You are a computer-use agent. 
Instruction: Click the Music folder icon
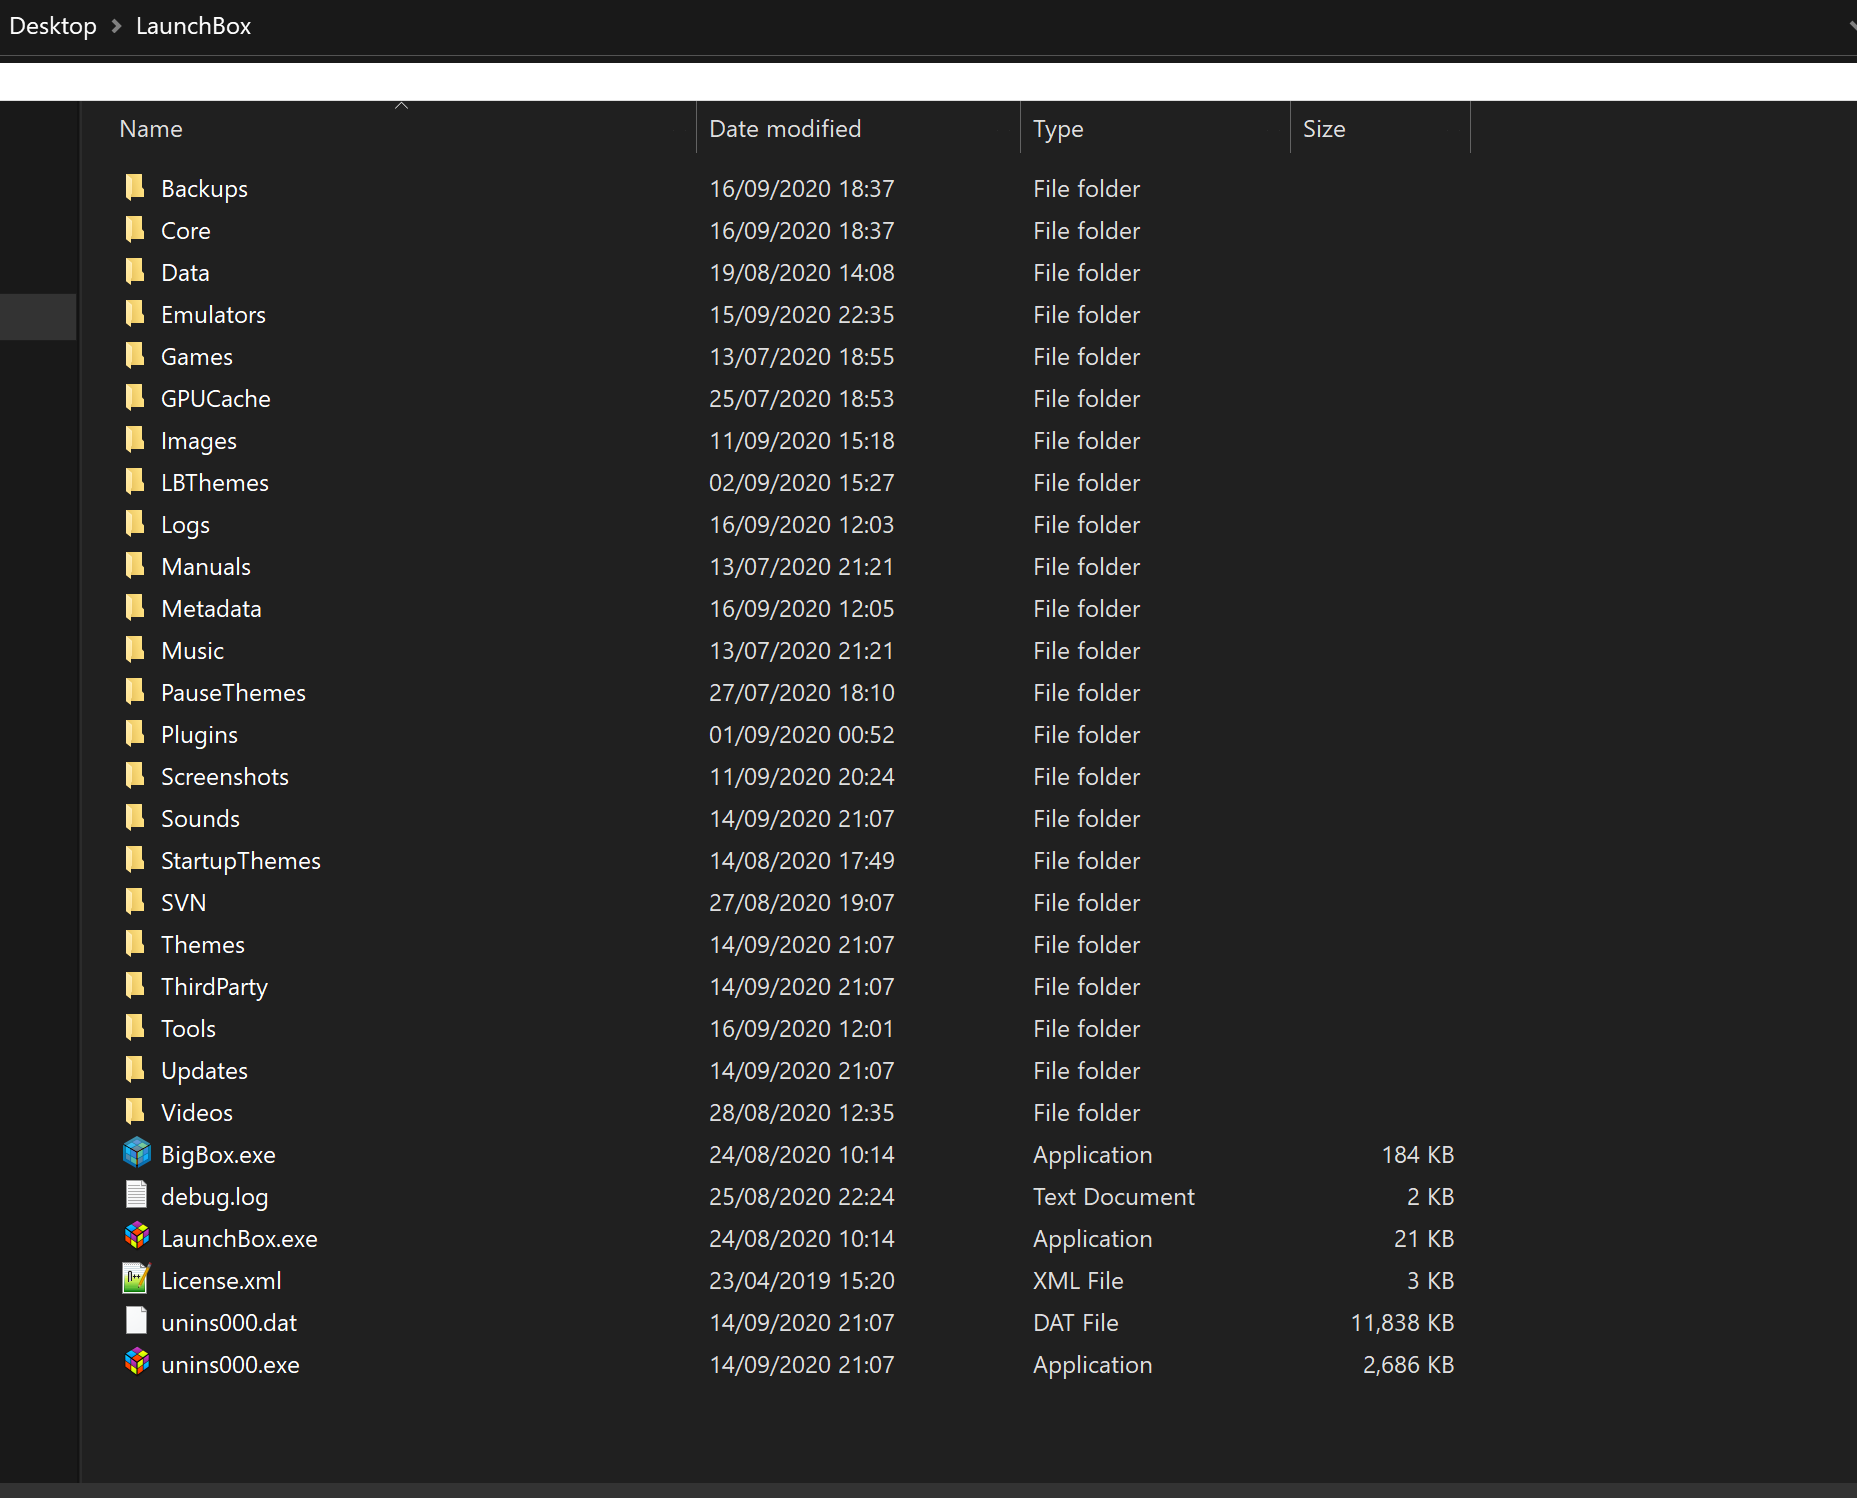[135, 649]
